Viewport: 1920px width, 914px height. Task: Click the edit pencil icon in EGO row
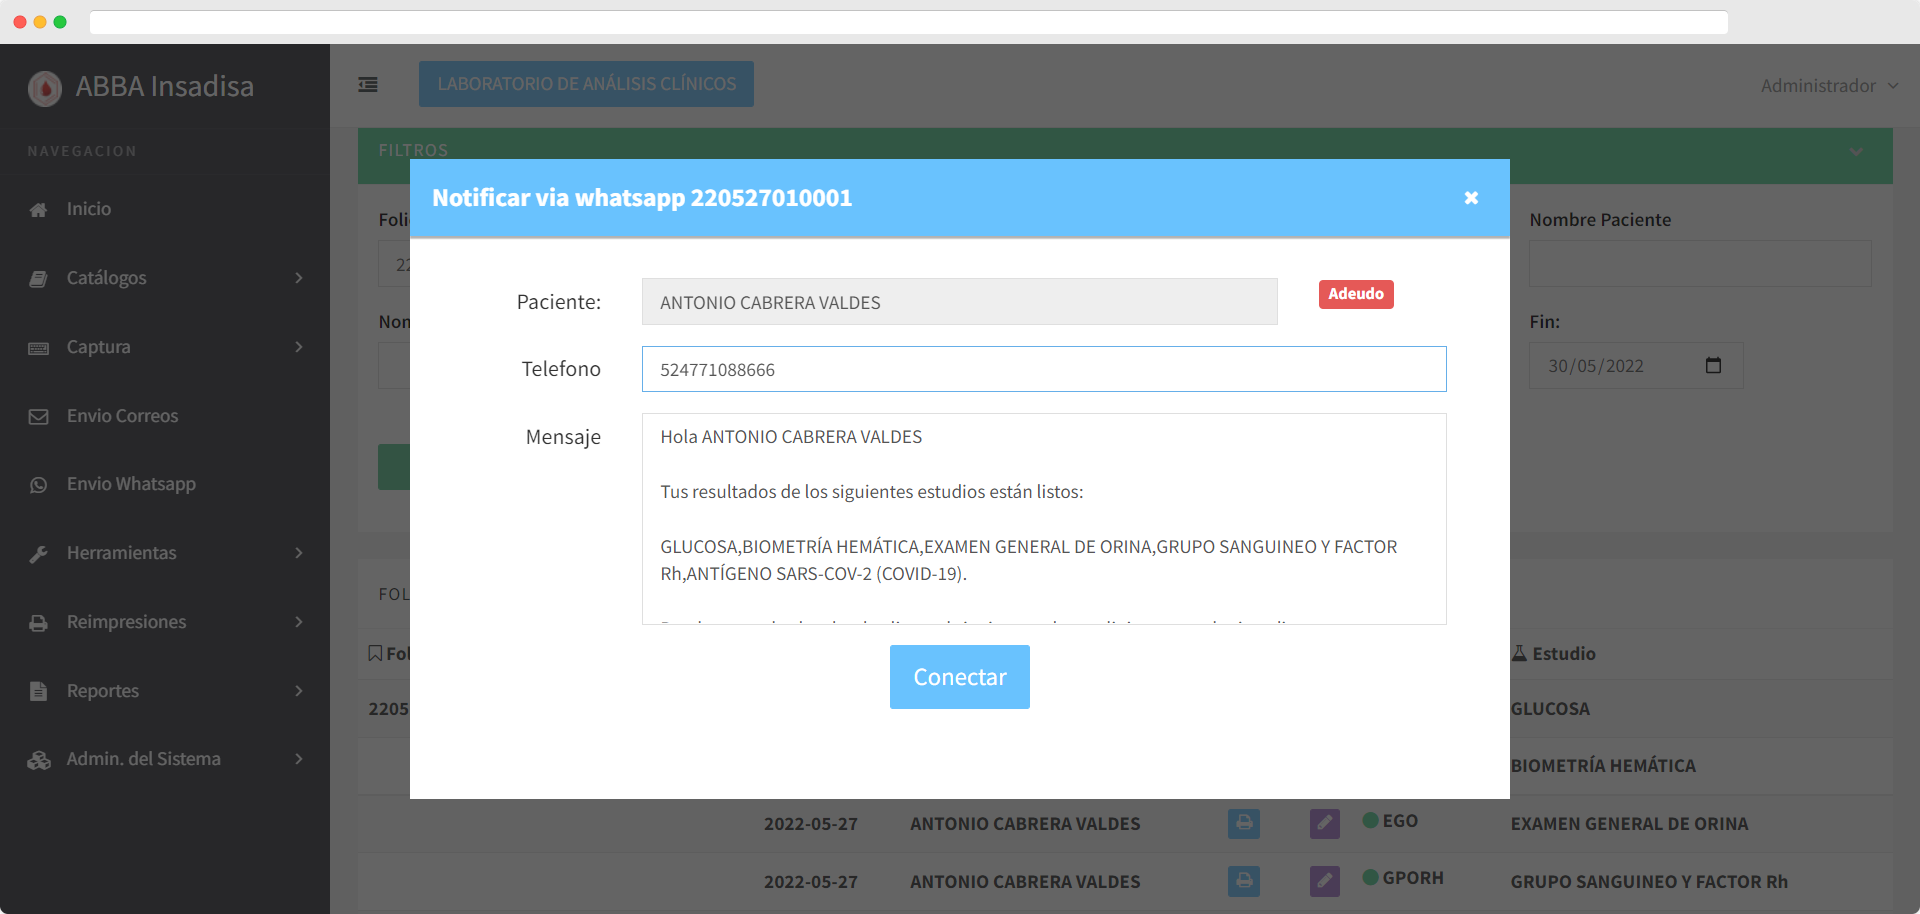[x=1325, y=824]
